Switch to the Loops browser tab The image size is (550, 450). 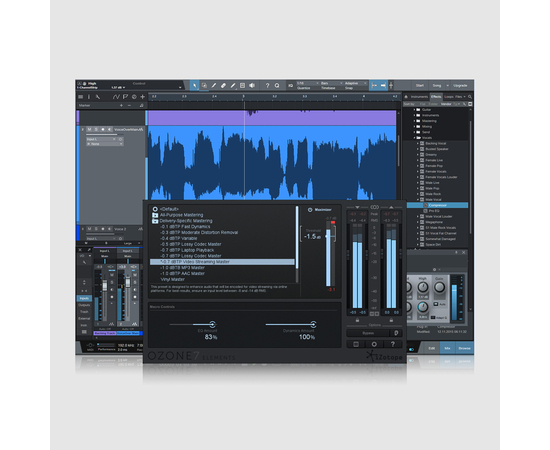449,96
